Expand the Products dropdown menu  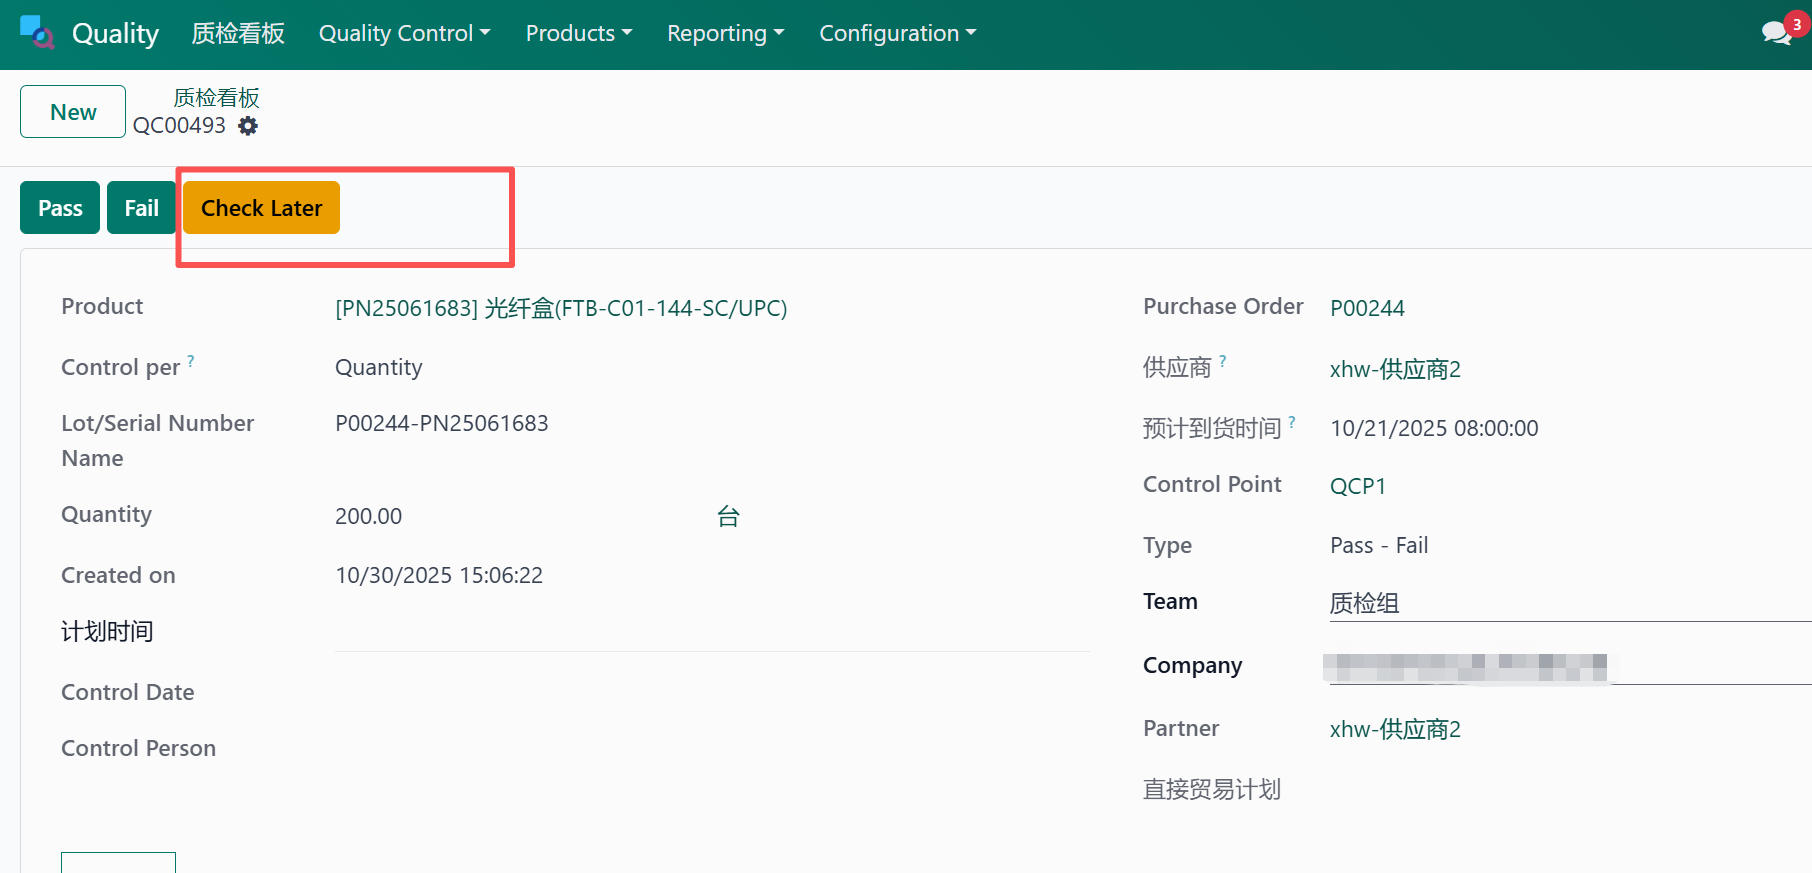tap(578, 33)
